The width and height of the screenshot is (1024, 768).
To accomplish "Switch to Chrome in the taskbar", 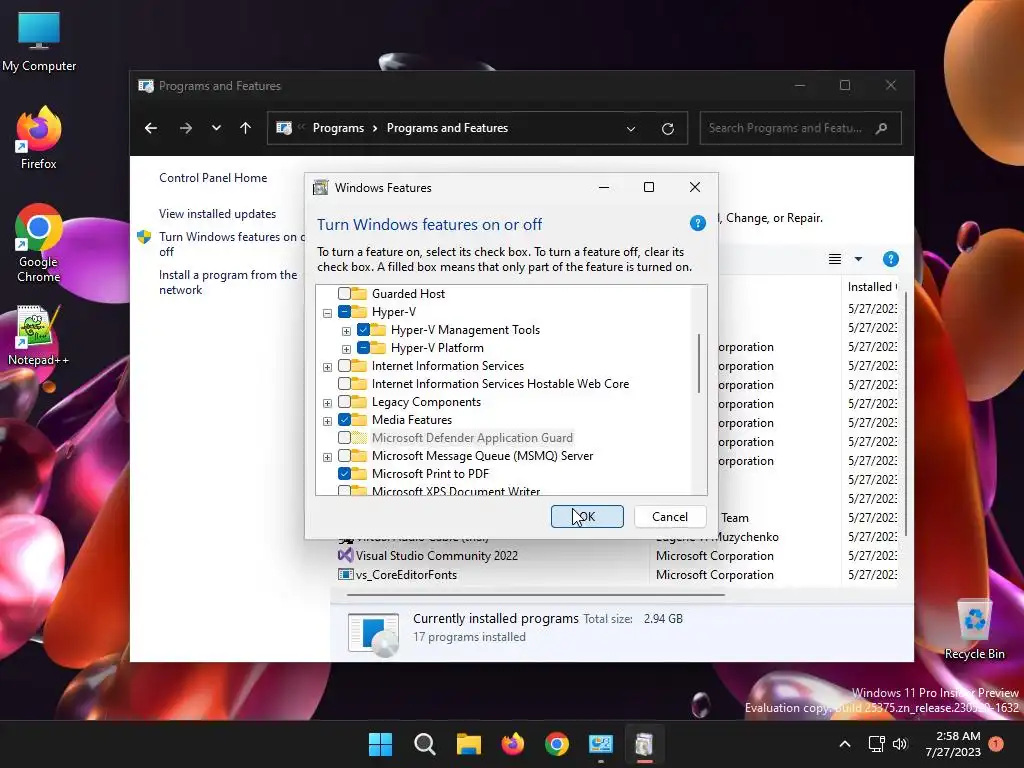I will pyautogui.click(x=556, y=744).
